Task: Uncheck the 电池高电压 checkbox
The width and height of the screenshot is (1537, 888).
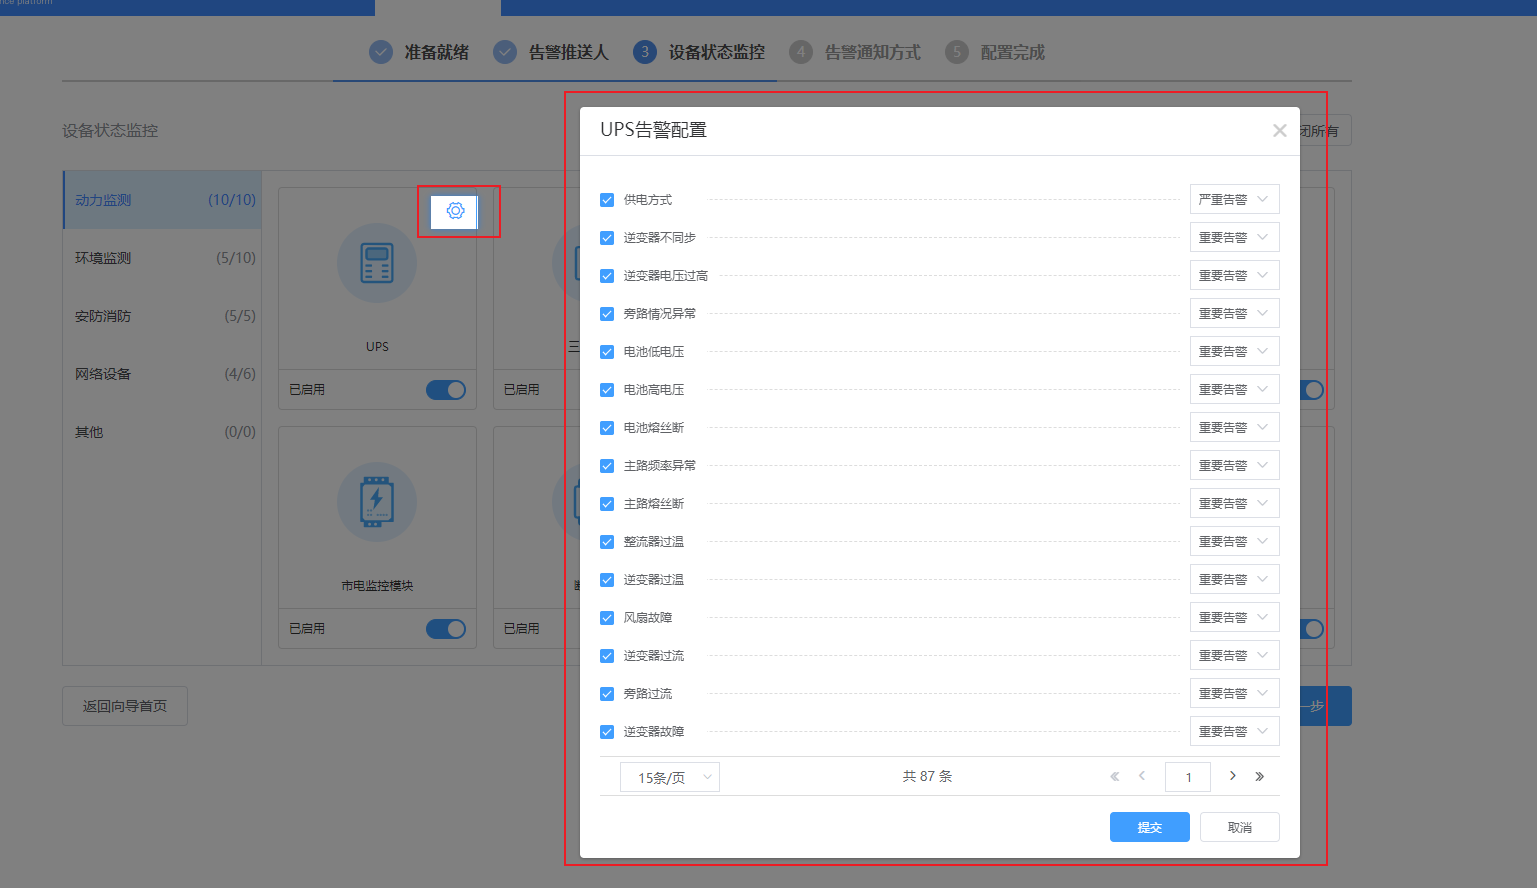Action: coord(607,390)
